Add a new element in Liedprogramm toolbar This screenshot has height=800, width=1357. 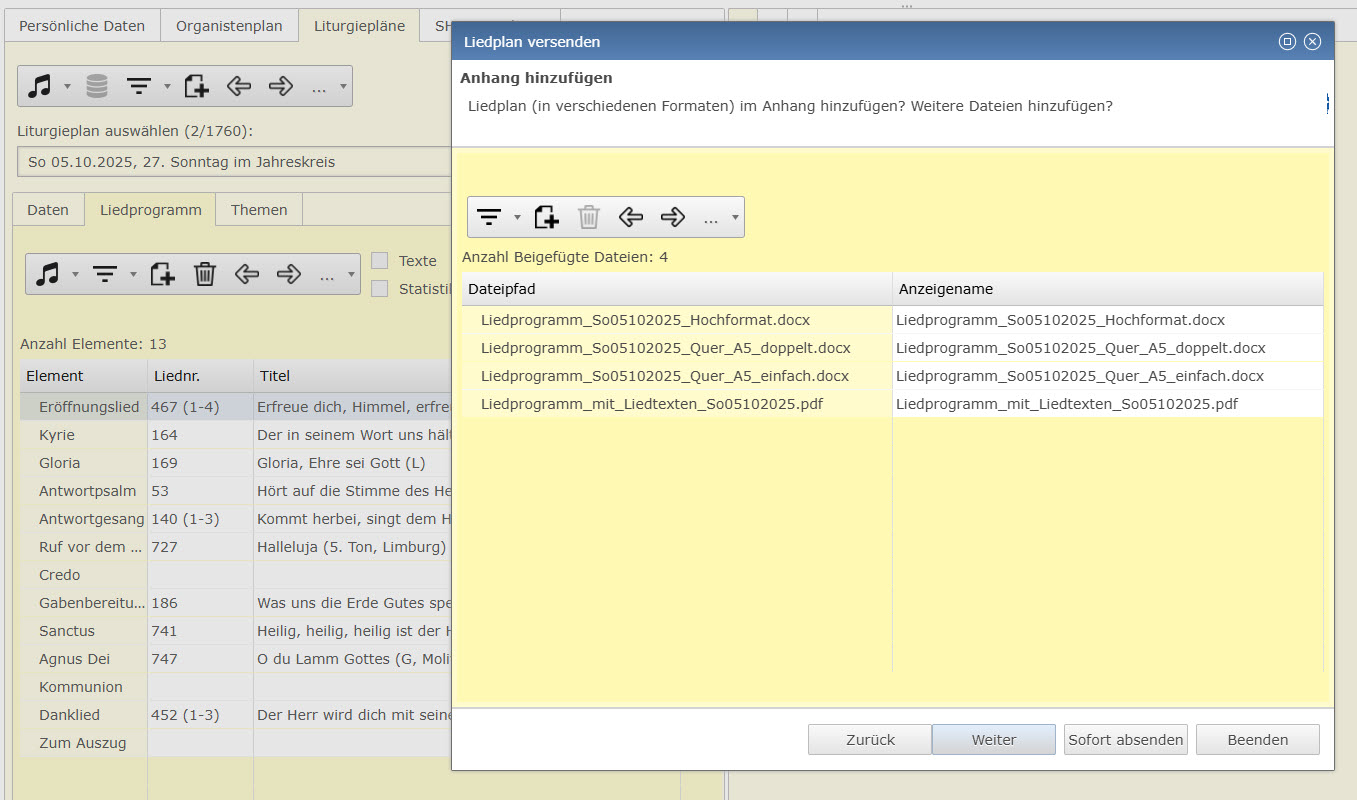click(x=163, y=274)
